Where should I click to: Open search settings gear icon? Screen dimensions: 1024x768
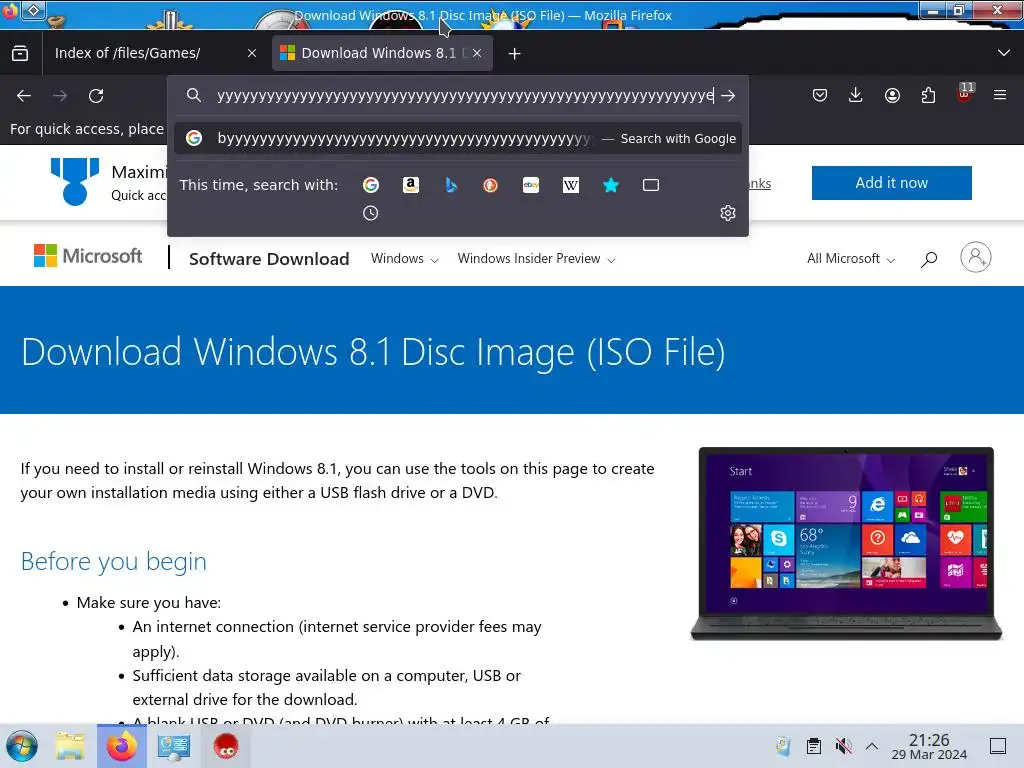[x=728, y=213]
